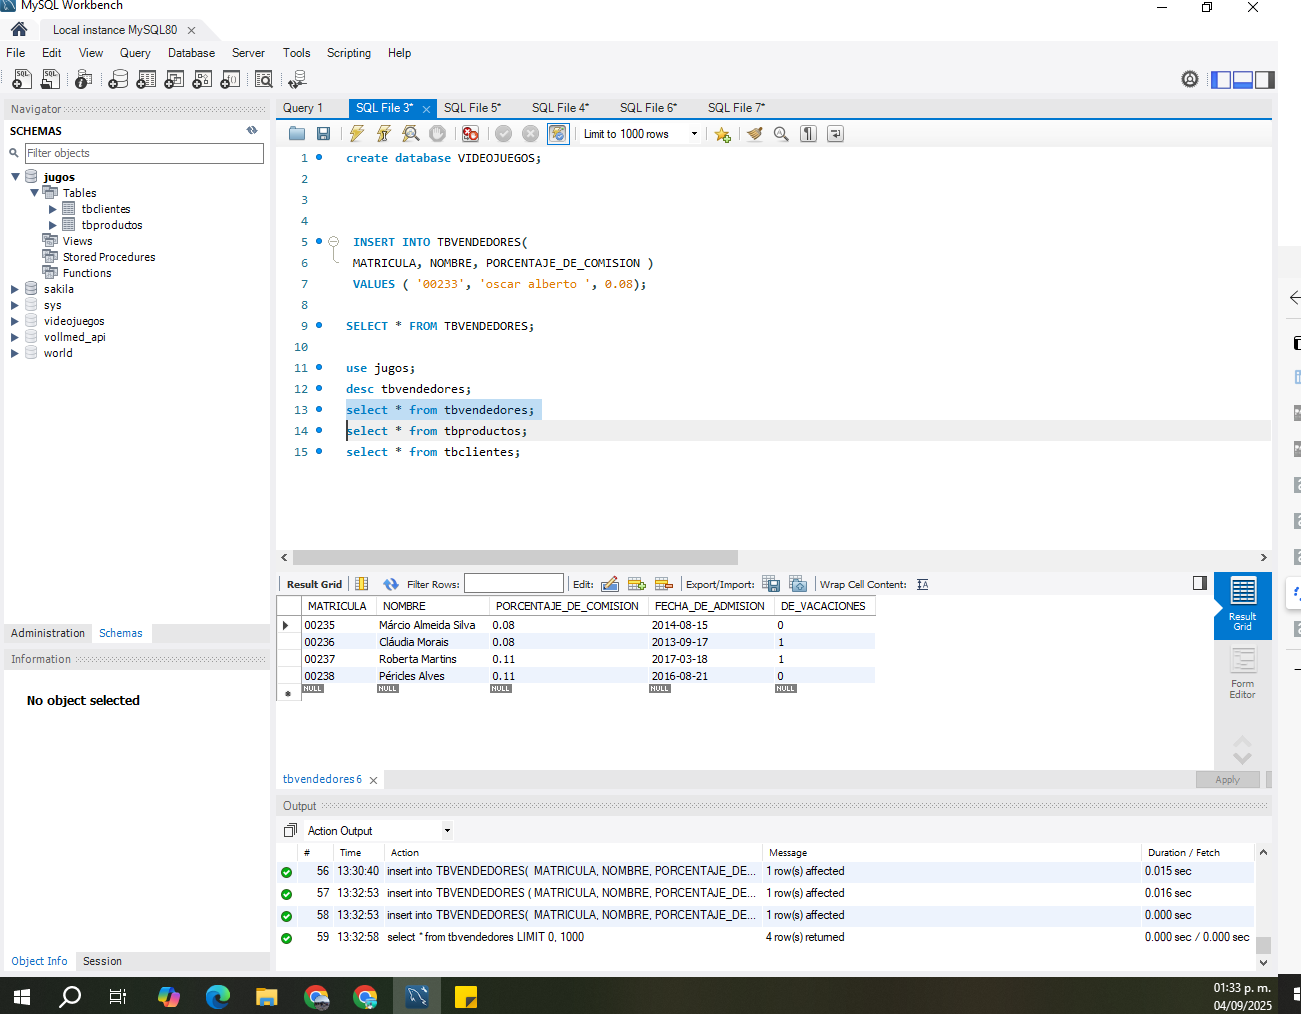Add query to snippets star icon
Image resolution: width=1301 pixels, height=1014 pixels.
(x=722, y=134)
